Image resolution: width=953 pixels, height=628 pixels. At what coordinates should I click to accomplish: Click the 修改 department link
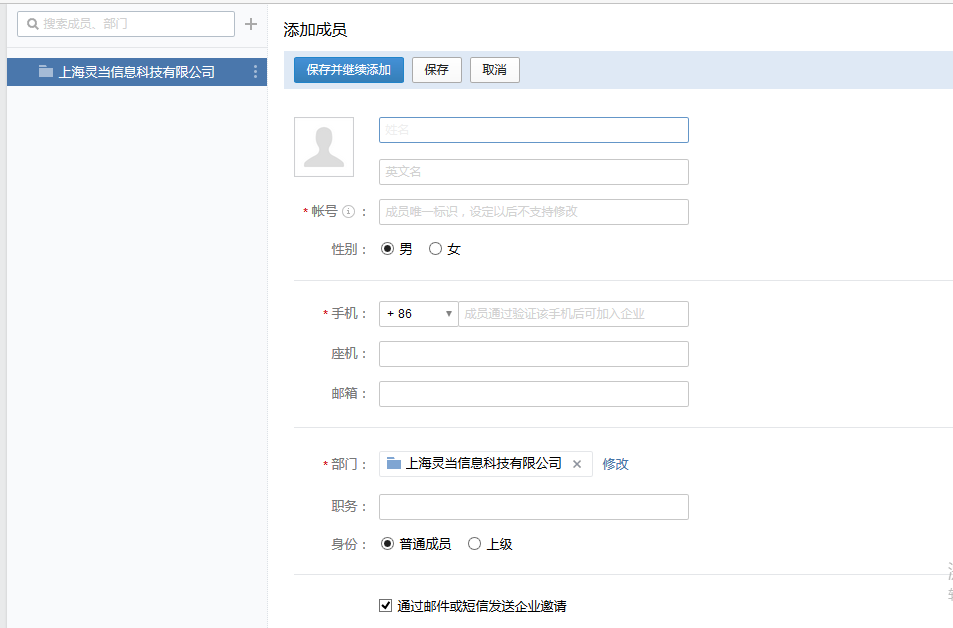pyautogui.click(x=615, y=464)
